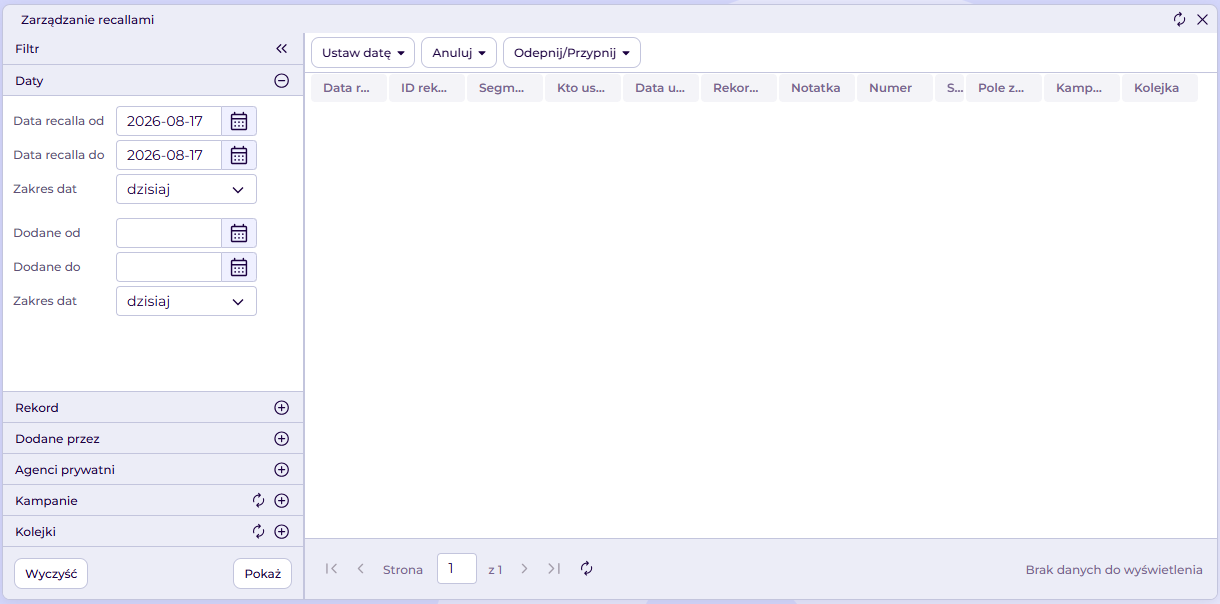Collapse the Daty section
Image resolution: width=1220 pixels, height=604 pixels.
coord(282,81)
